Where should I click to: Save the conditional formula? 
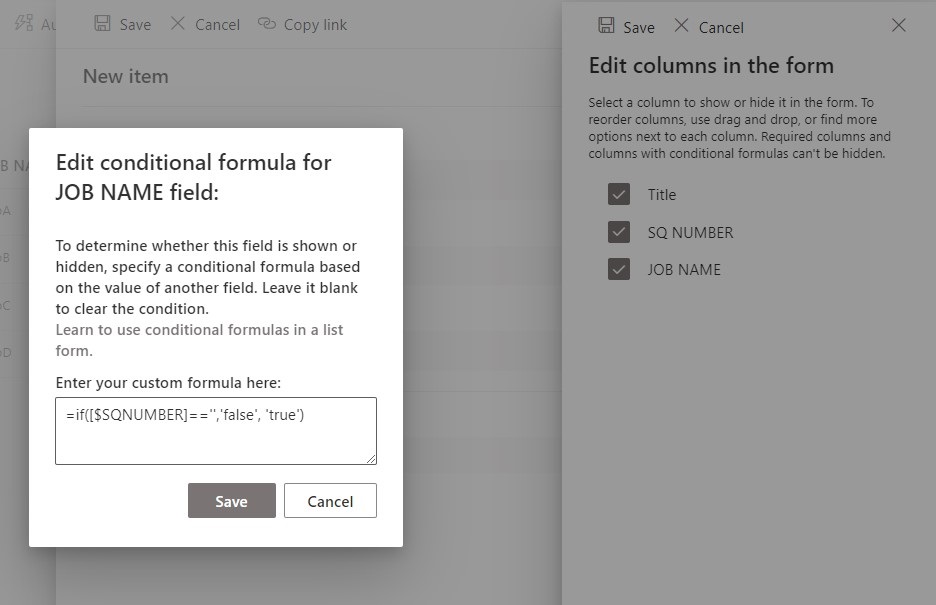tap(231, 501)
